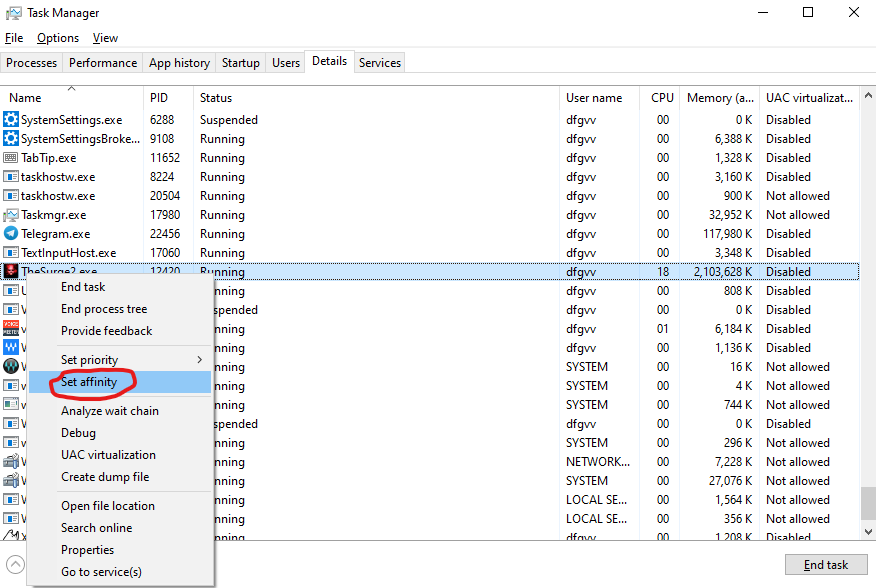The image size is (876, 588).
Task: Choose Set affinity from the context menu
Action: [x=89, y=382]
